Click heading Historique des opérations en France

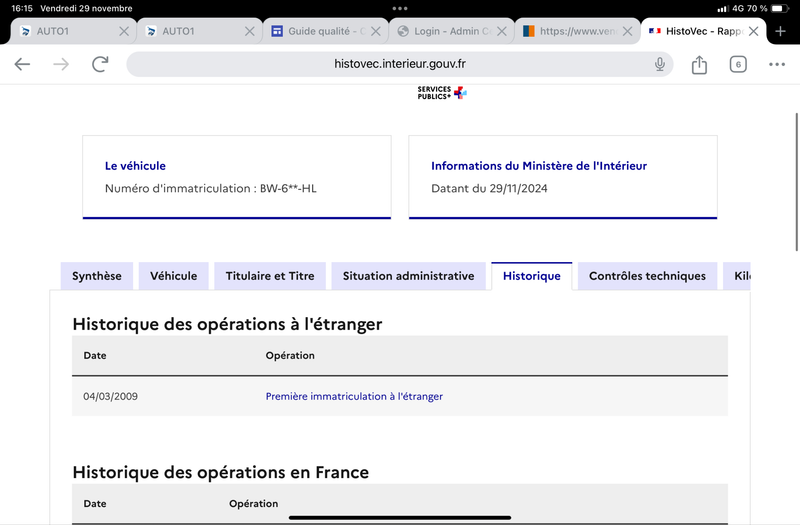(x=220, y=472)
